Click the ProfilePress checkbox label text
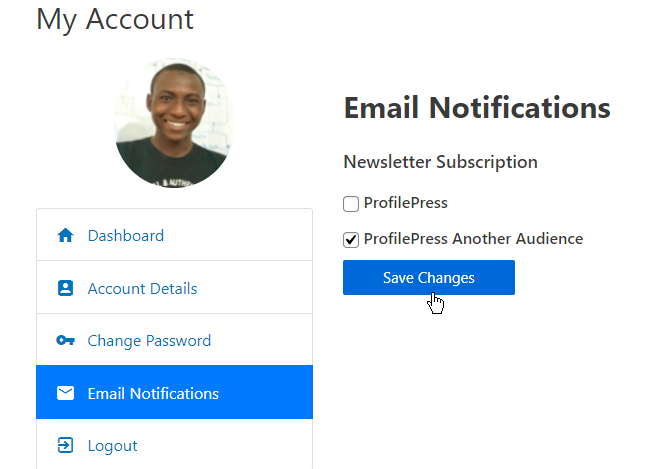The width and height of the screenshot is (660, 469). tap(405, 203)
